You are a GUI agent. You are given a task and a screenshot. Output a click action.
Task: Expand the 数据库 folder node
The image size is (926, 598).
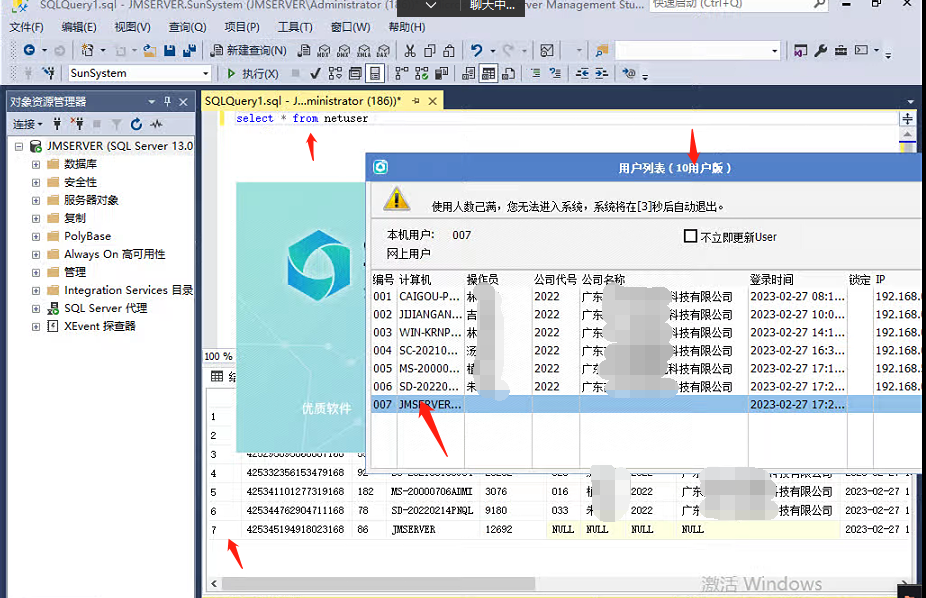click(x=36, y=164)
